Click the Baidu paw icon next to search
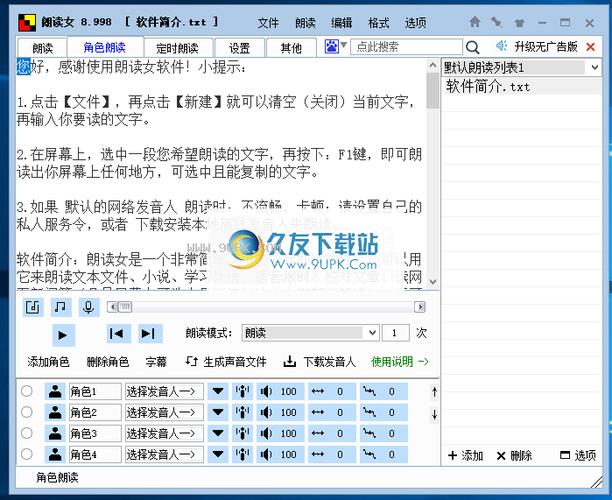 tap(332, 47)
